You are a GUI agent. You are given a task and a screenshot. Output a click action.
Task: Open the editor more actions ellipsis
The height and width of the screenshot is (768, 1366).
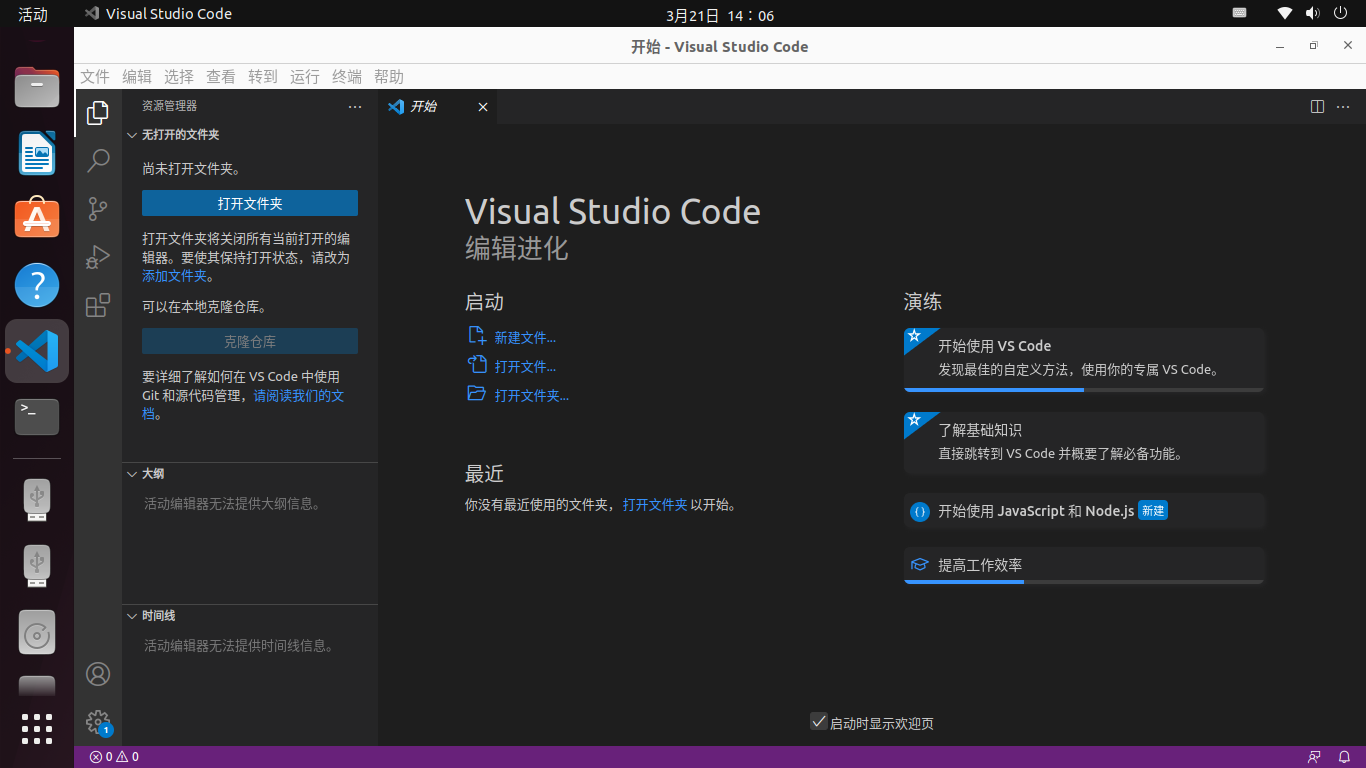click(1345, 106)
